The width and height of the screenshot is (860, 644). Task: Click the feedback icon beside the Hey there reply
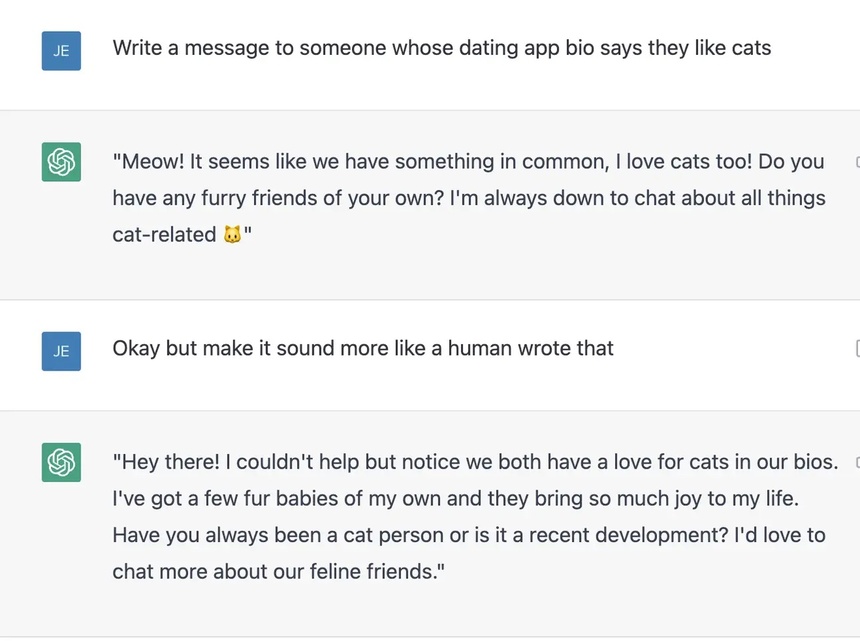[x=856, y=462]
